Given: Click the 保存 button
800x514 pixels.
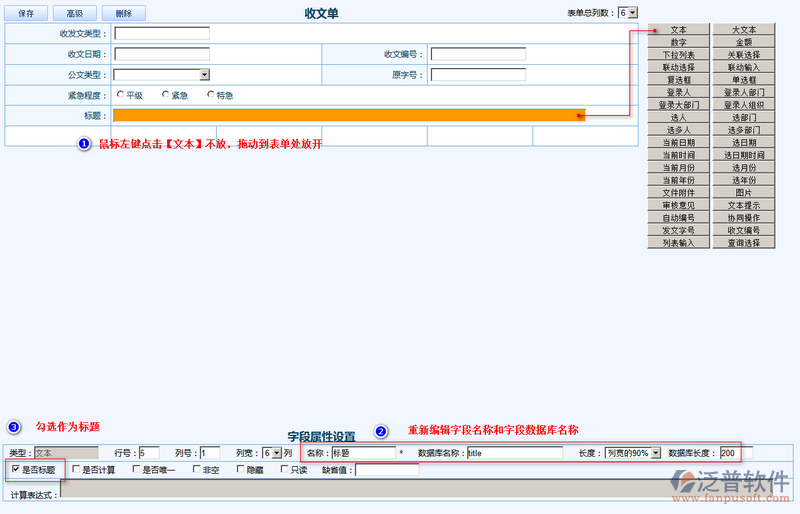Looking at the screenshot, I should pyautogui.click(x=26, y=14).
